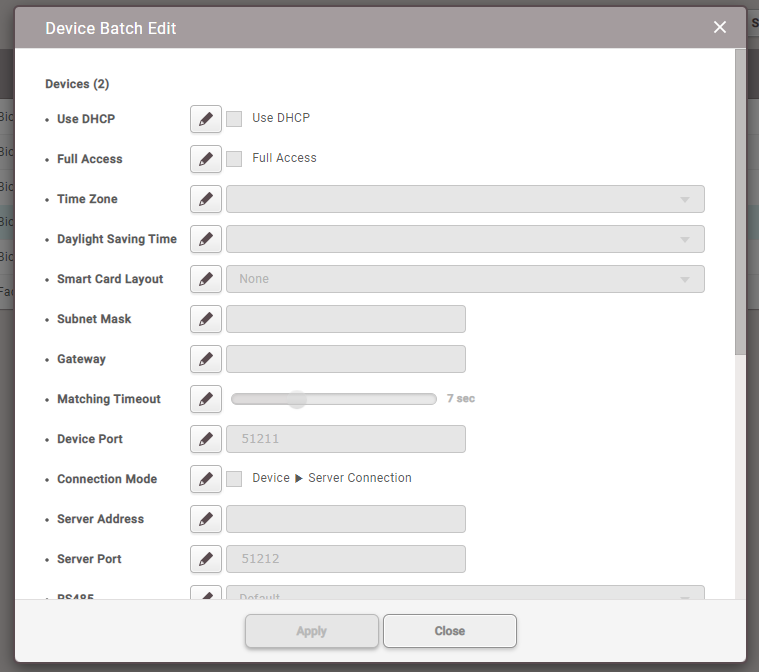Expand the Daylight Saving Time dropdown
This screenshot has width=759, height=672.
tap(465, 239)
